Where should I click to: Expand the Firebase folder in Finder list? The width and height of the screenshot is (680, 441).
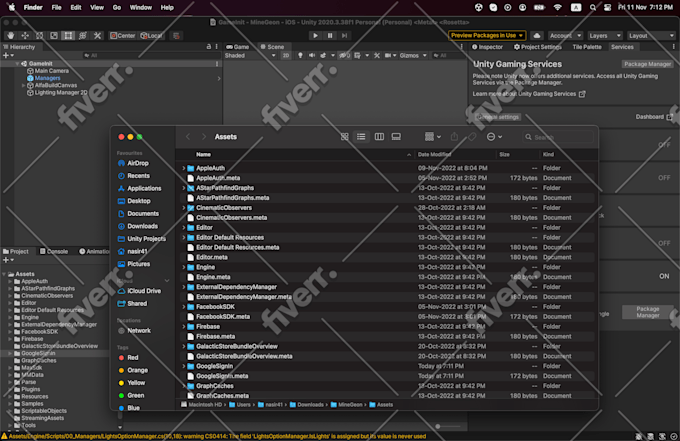tap(183, 327)
